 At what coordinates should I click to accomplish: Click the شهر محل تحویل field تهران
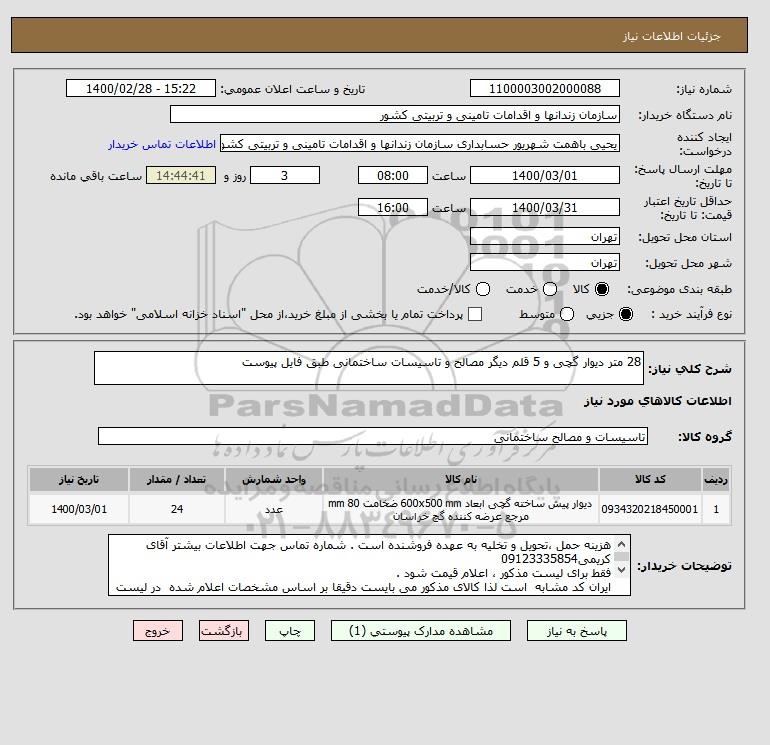pos(545,263)
